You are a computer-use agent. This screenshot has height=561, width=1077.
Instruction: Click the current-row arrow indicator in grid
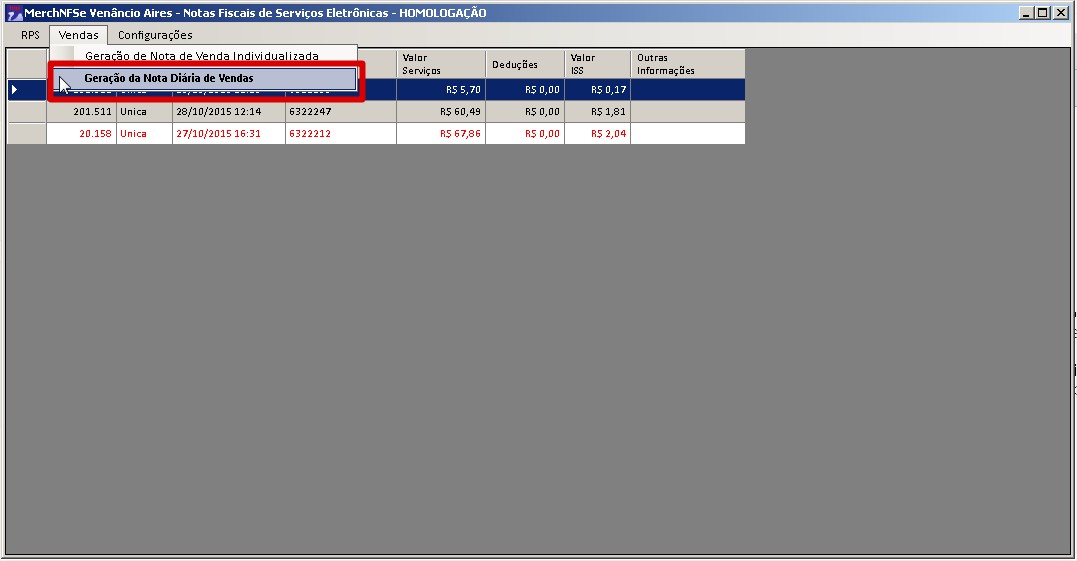[15, 90]
